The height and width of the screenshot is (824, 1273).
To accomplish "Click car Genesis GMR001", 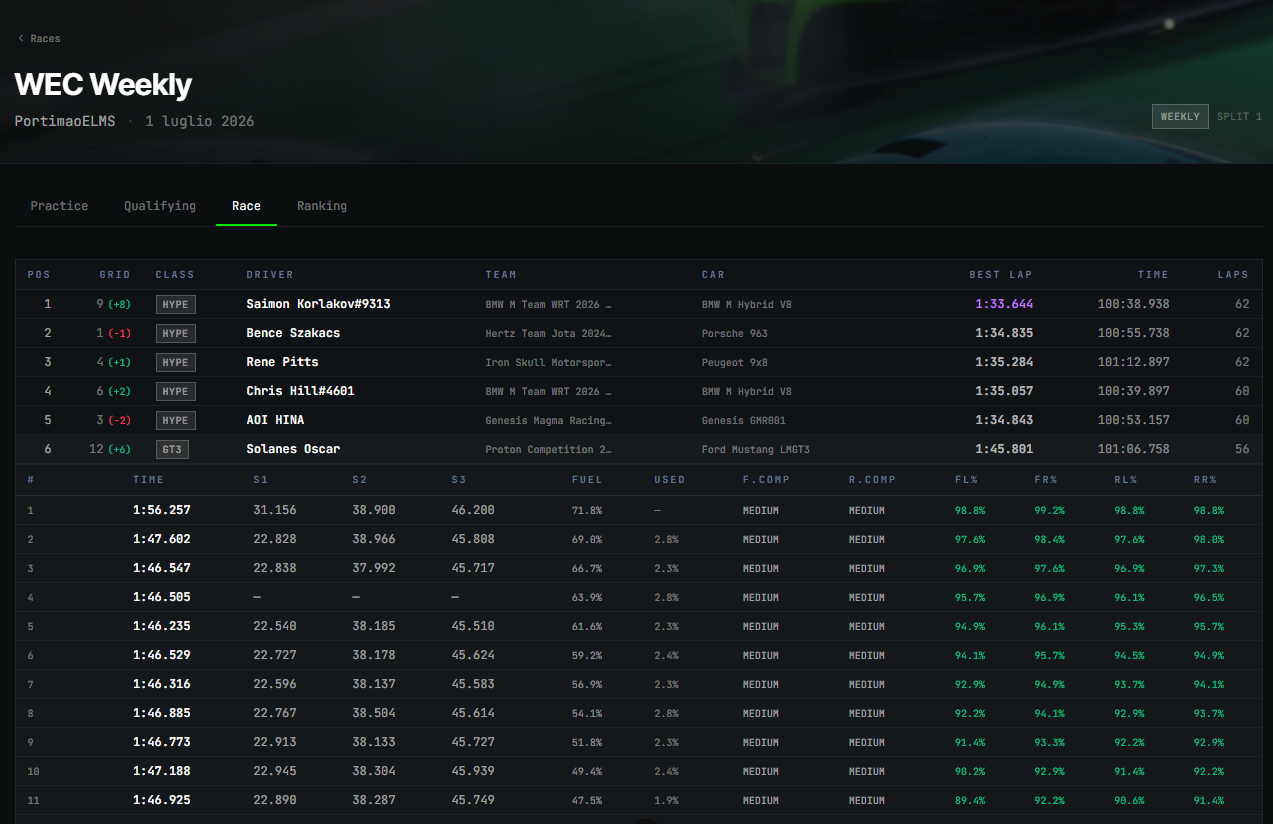I will (x=744, y=420).
